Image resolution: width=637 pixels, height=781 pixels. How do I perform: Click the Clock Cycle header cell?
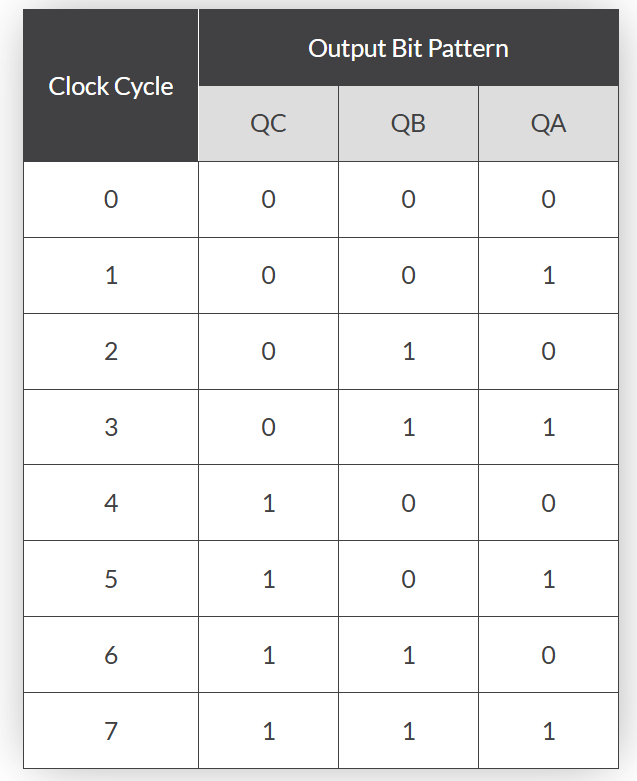111,86
